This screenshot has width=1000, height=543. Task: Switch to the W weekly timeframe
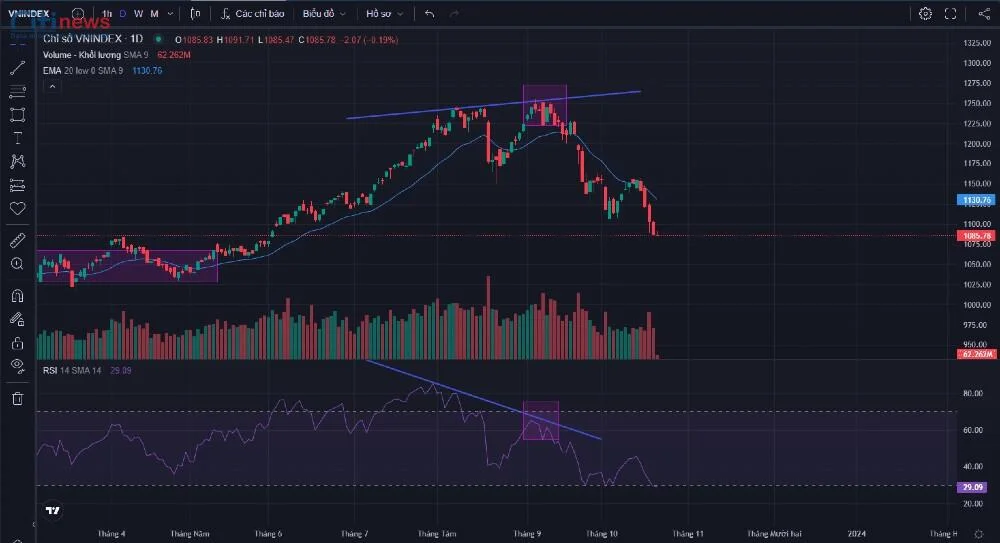click(x=138, y=13)
